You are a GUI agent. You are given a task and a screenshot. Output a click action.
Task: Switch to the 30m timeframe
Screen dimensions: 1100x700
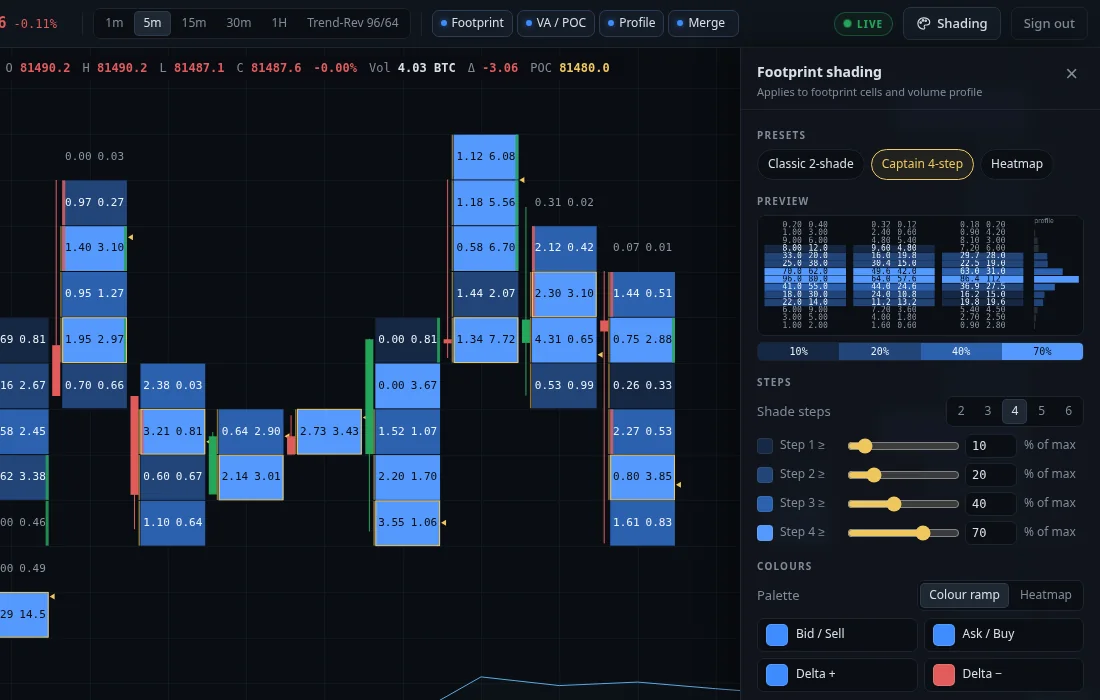coord(239,22)
